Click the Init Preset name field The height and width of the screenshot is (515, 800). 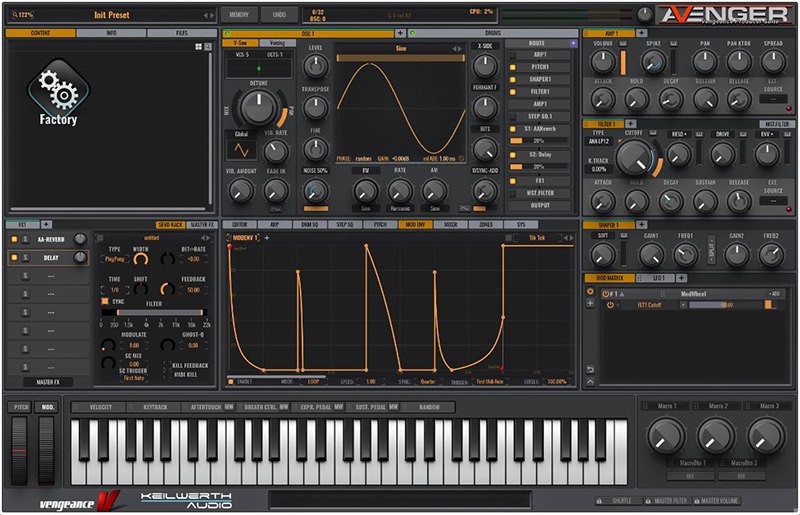111,15
